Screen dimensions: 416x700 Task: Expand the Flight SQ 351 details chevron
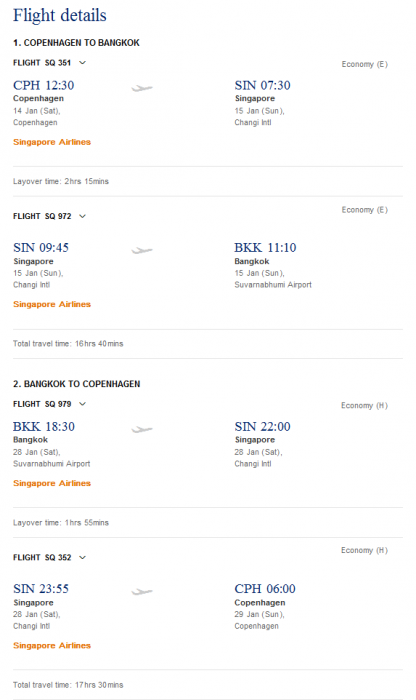tap(83, 63)
